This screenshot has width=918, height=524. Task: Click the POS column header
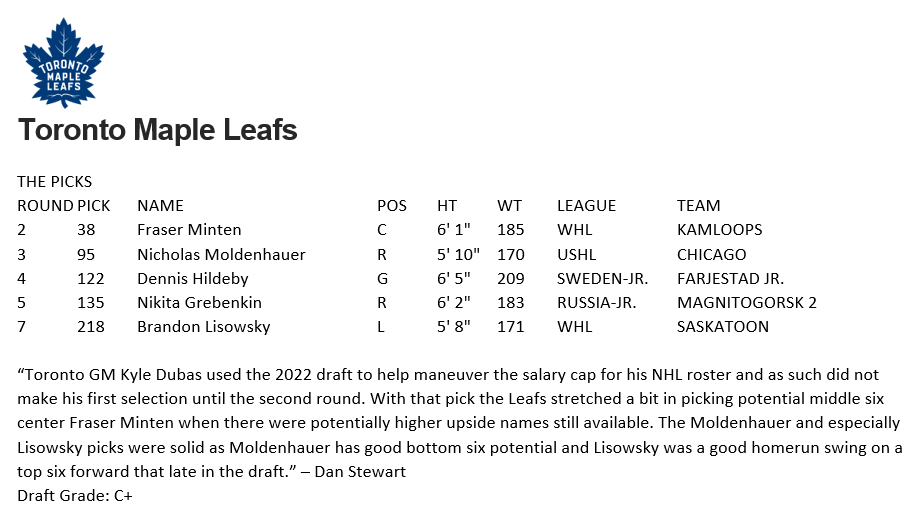pyautogui.click(x=392, y=206)
